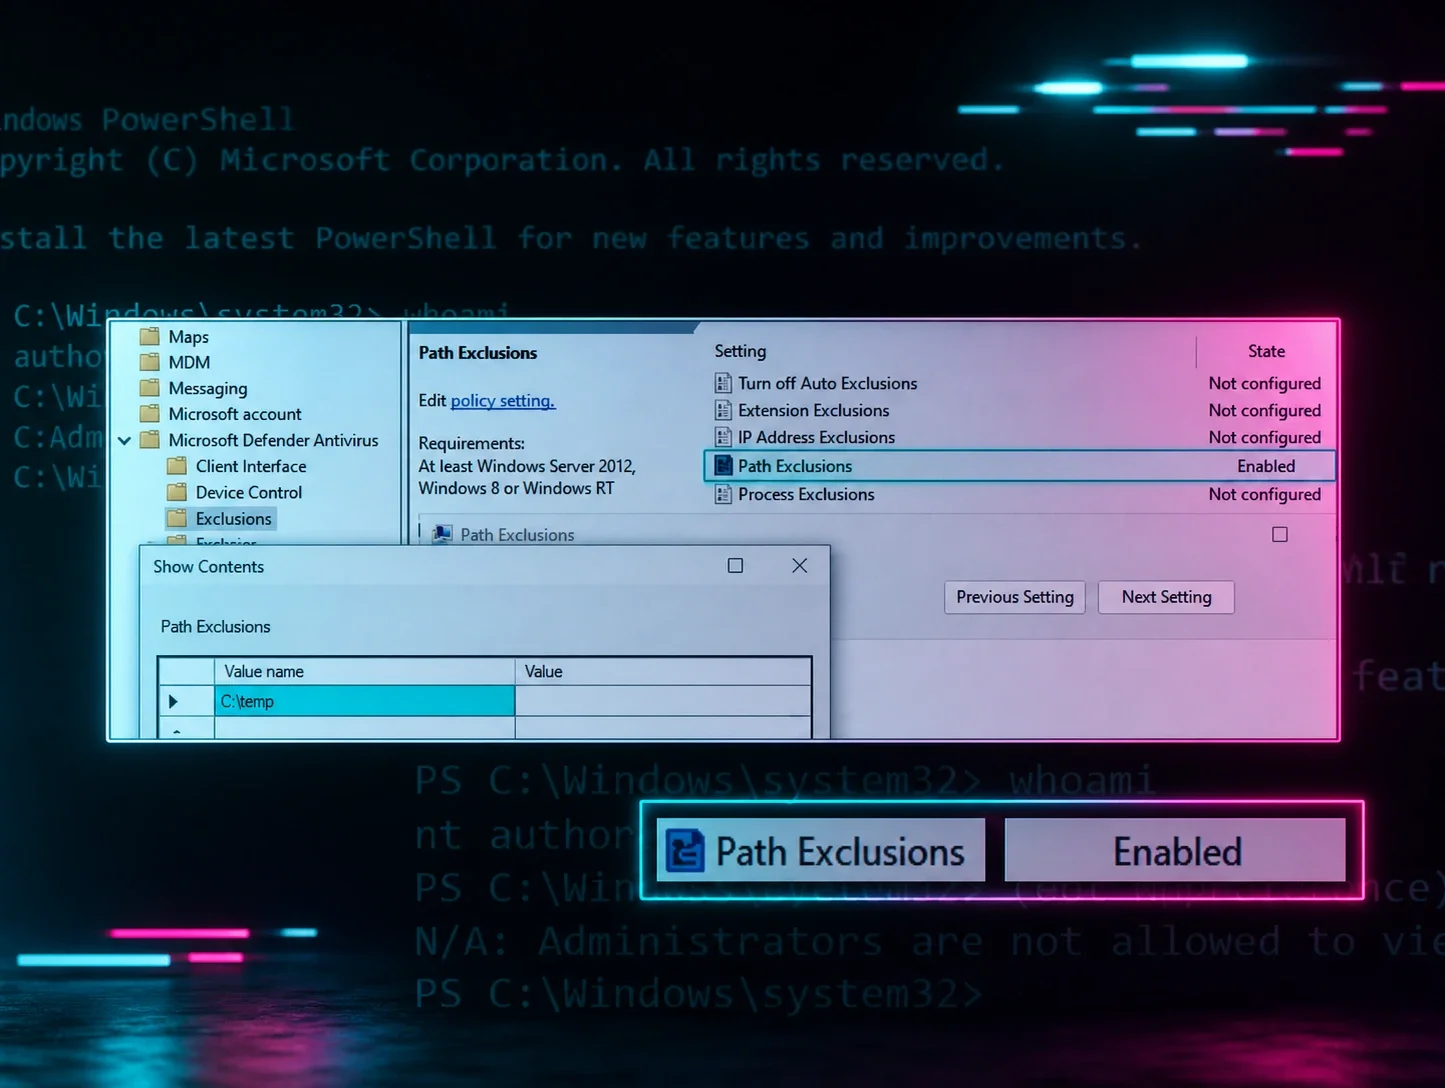Select the Microsoft account folder icon
The image size is (1445, 1088).
click(150, 414)
